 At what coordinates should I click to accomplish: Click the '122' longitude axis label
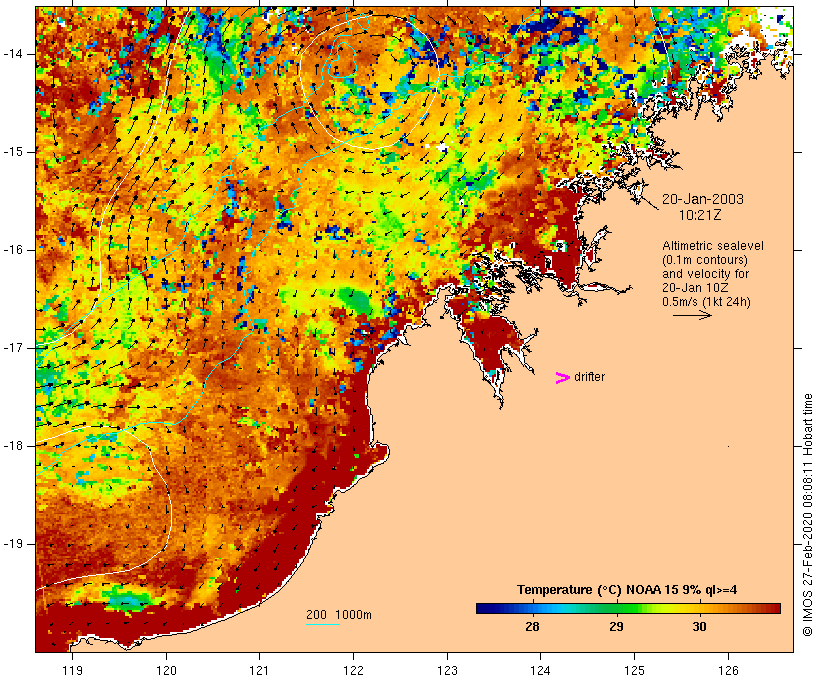(x=353, y=670)
